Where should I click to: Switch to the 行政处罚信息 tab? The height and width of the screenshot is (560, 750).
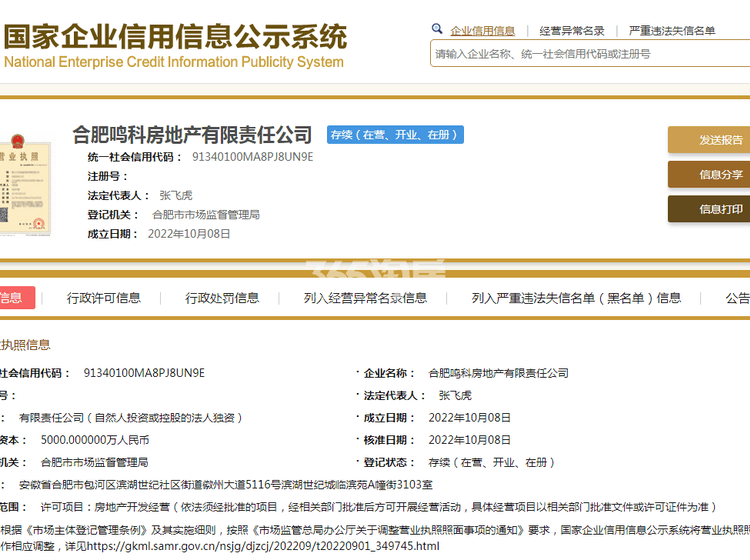click(222, 298)
